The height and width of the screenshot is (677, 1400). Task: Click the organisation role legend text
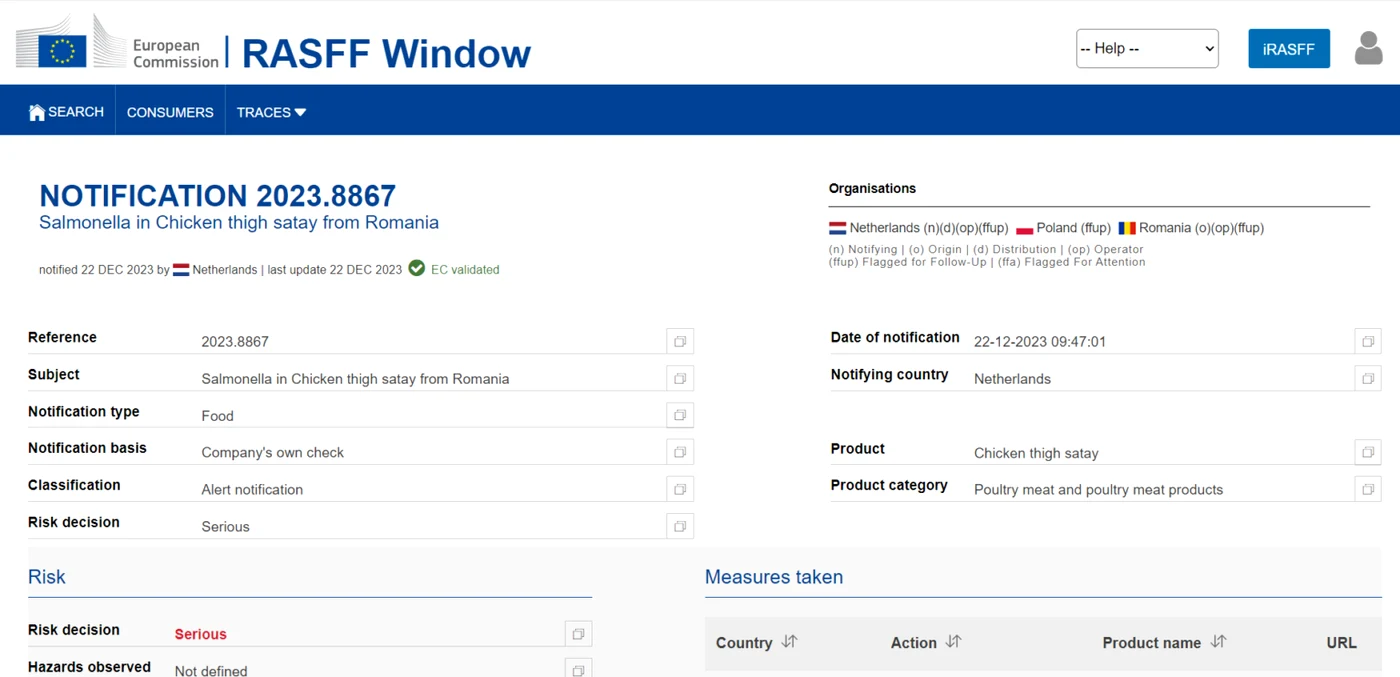tap(987, 256)
